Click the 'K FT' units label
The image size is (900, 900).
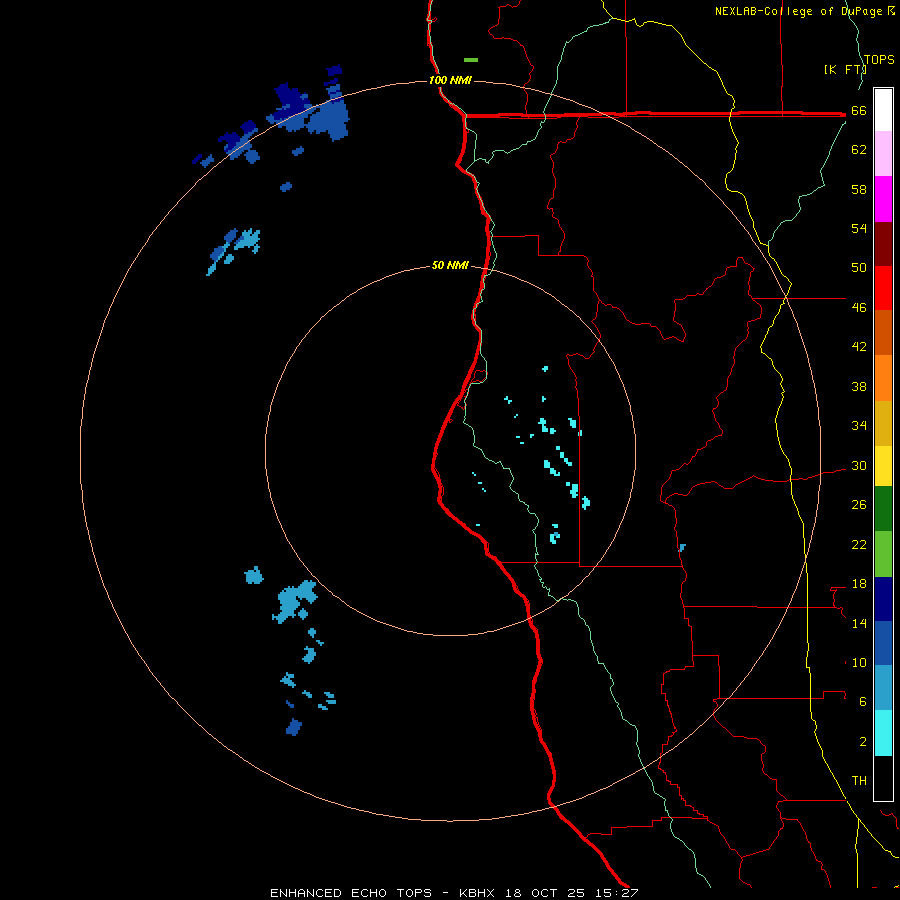tap(845, 69)
